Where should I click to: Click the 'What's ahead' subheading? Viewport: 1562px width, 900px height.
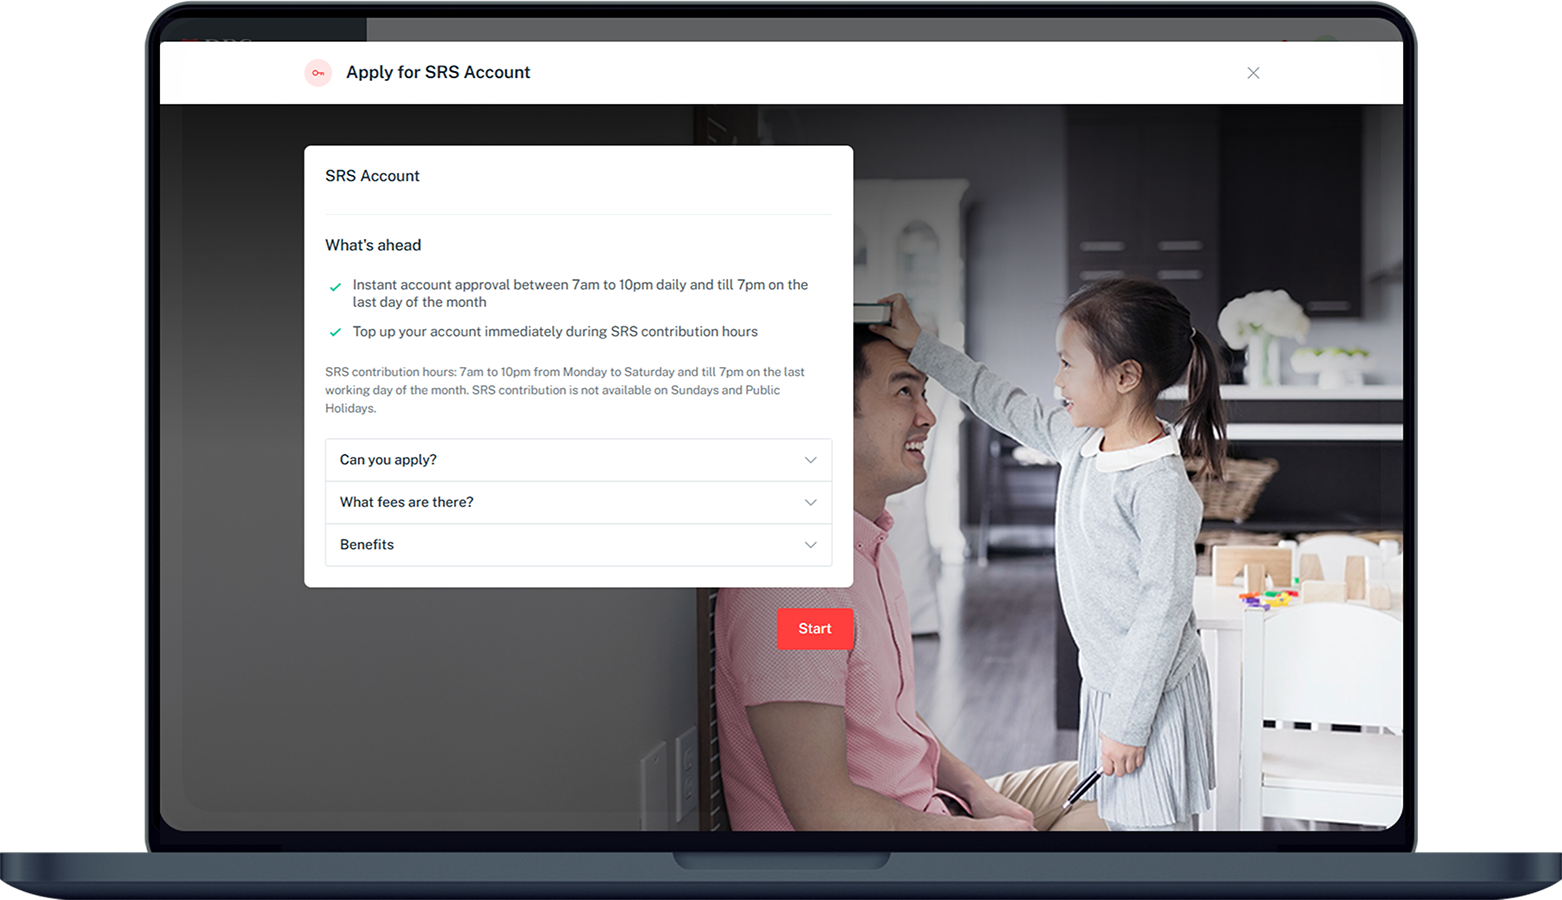[373, 245]
